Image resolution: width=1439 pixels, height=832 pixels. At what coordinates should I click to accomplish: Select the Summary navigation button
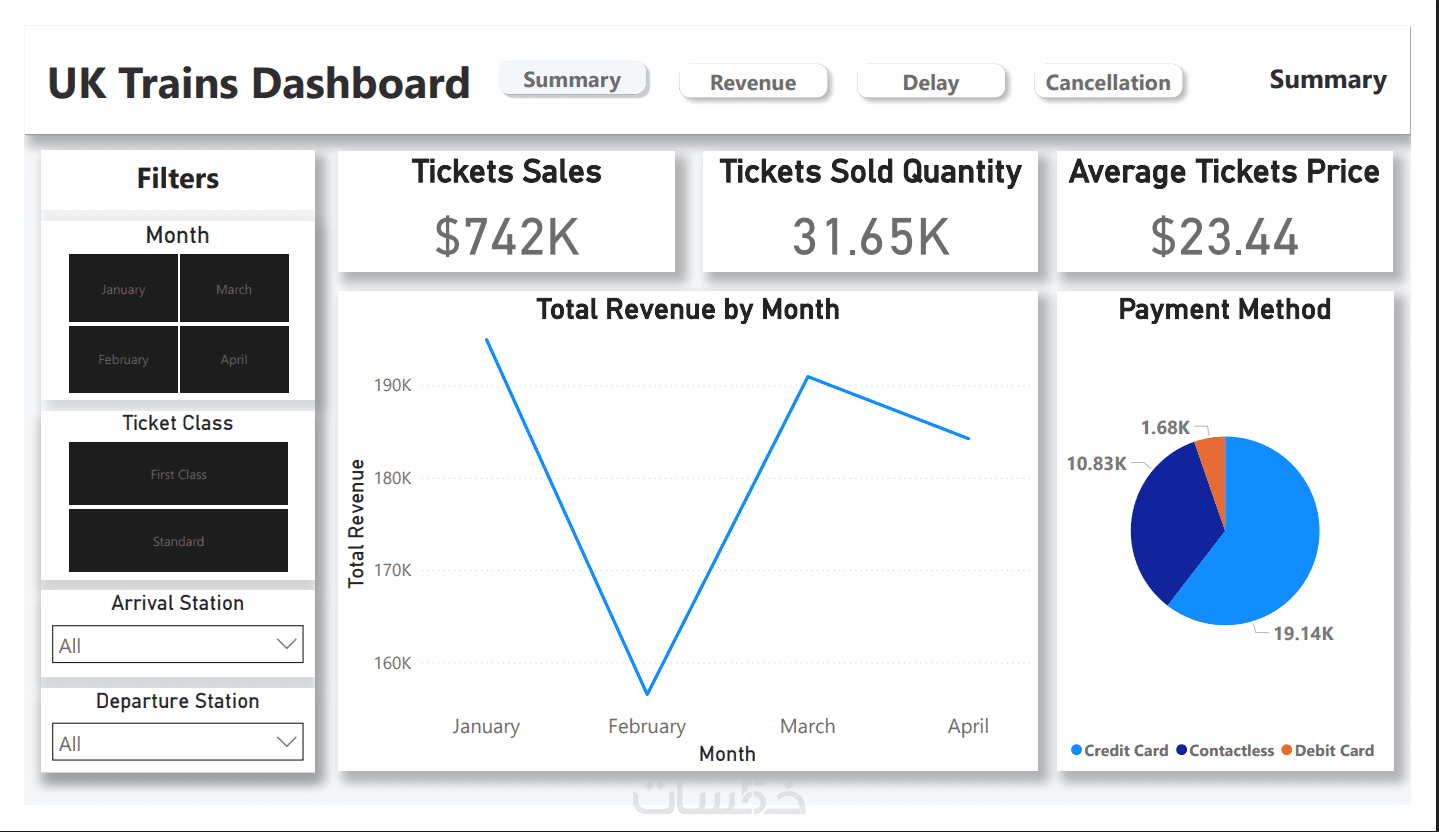pos(573,79)
